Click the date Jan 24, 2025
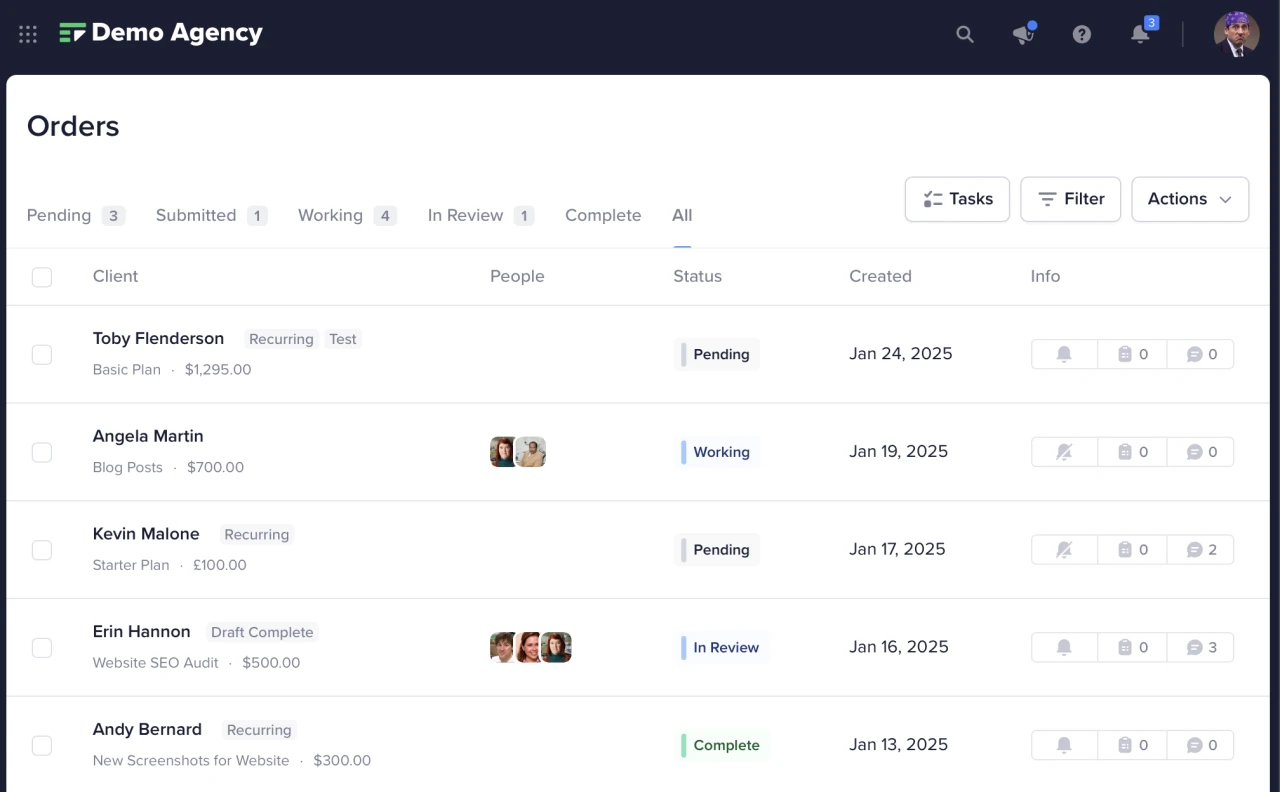1280x792 pixels. click(901, 354)
